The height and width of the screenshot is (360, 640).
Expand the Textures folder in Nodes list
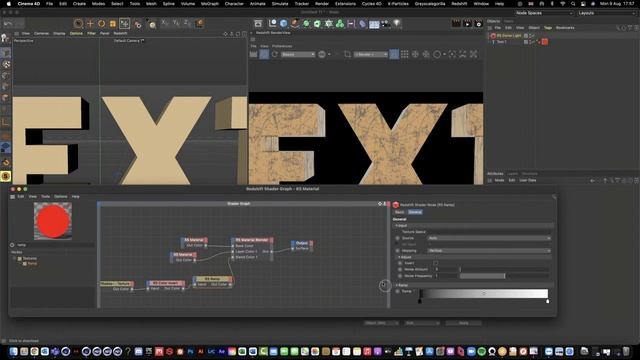(14, 258)
